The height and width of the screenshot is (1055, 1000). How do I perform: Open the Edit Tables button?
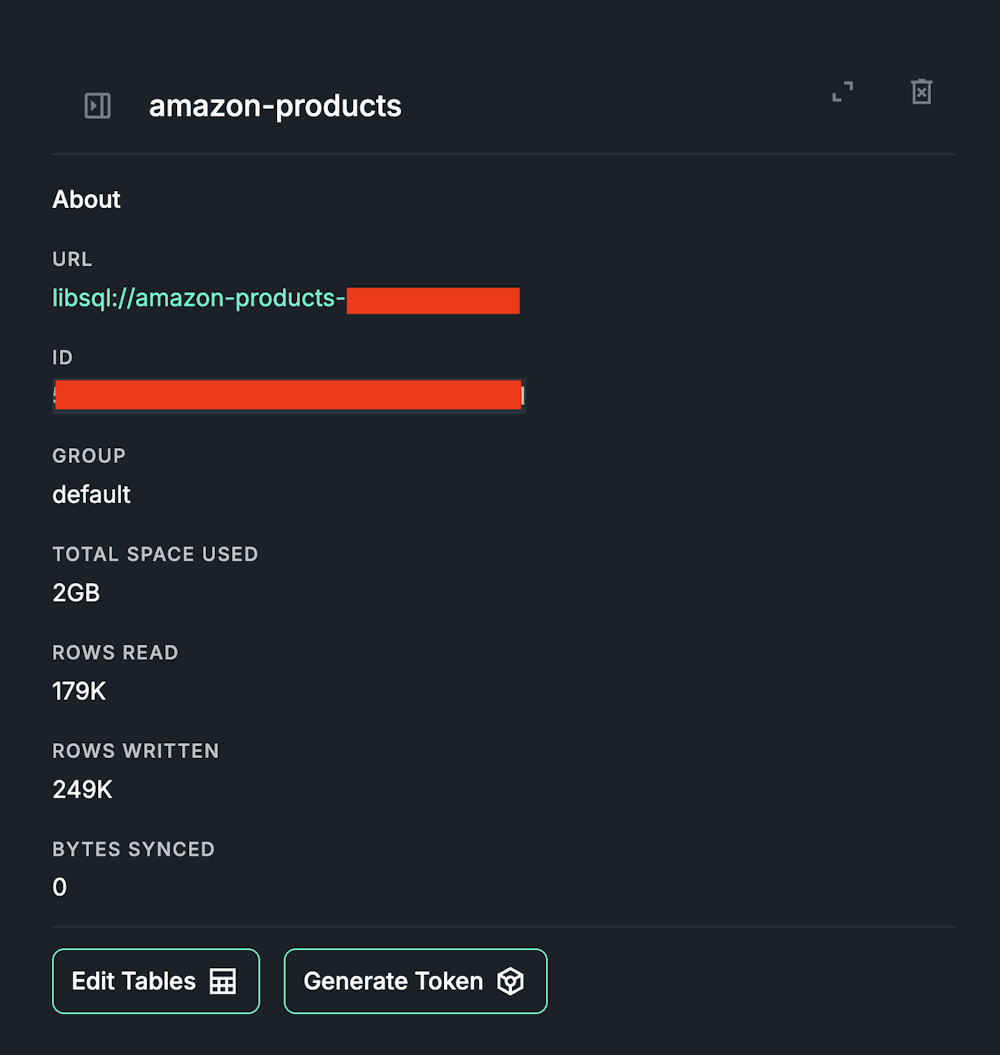(x=134, y=981)
